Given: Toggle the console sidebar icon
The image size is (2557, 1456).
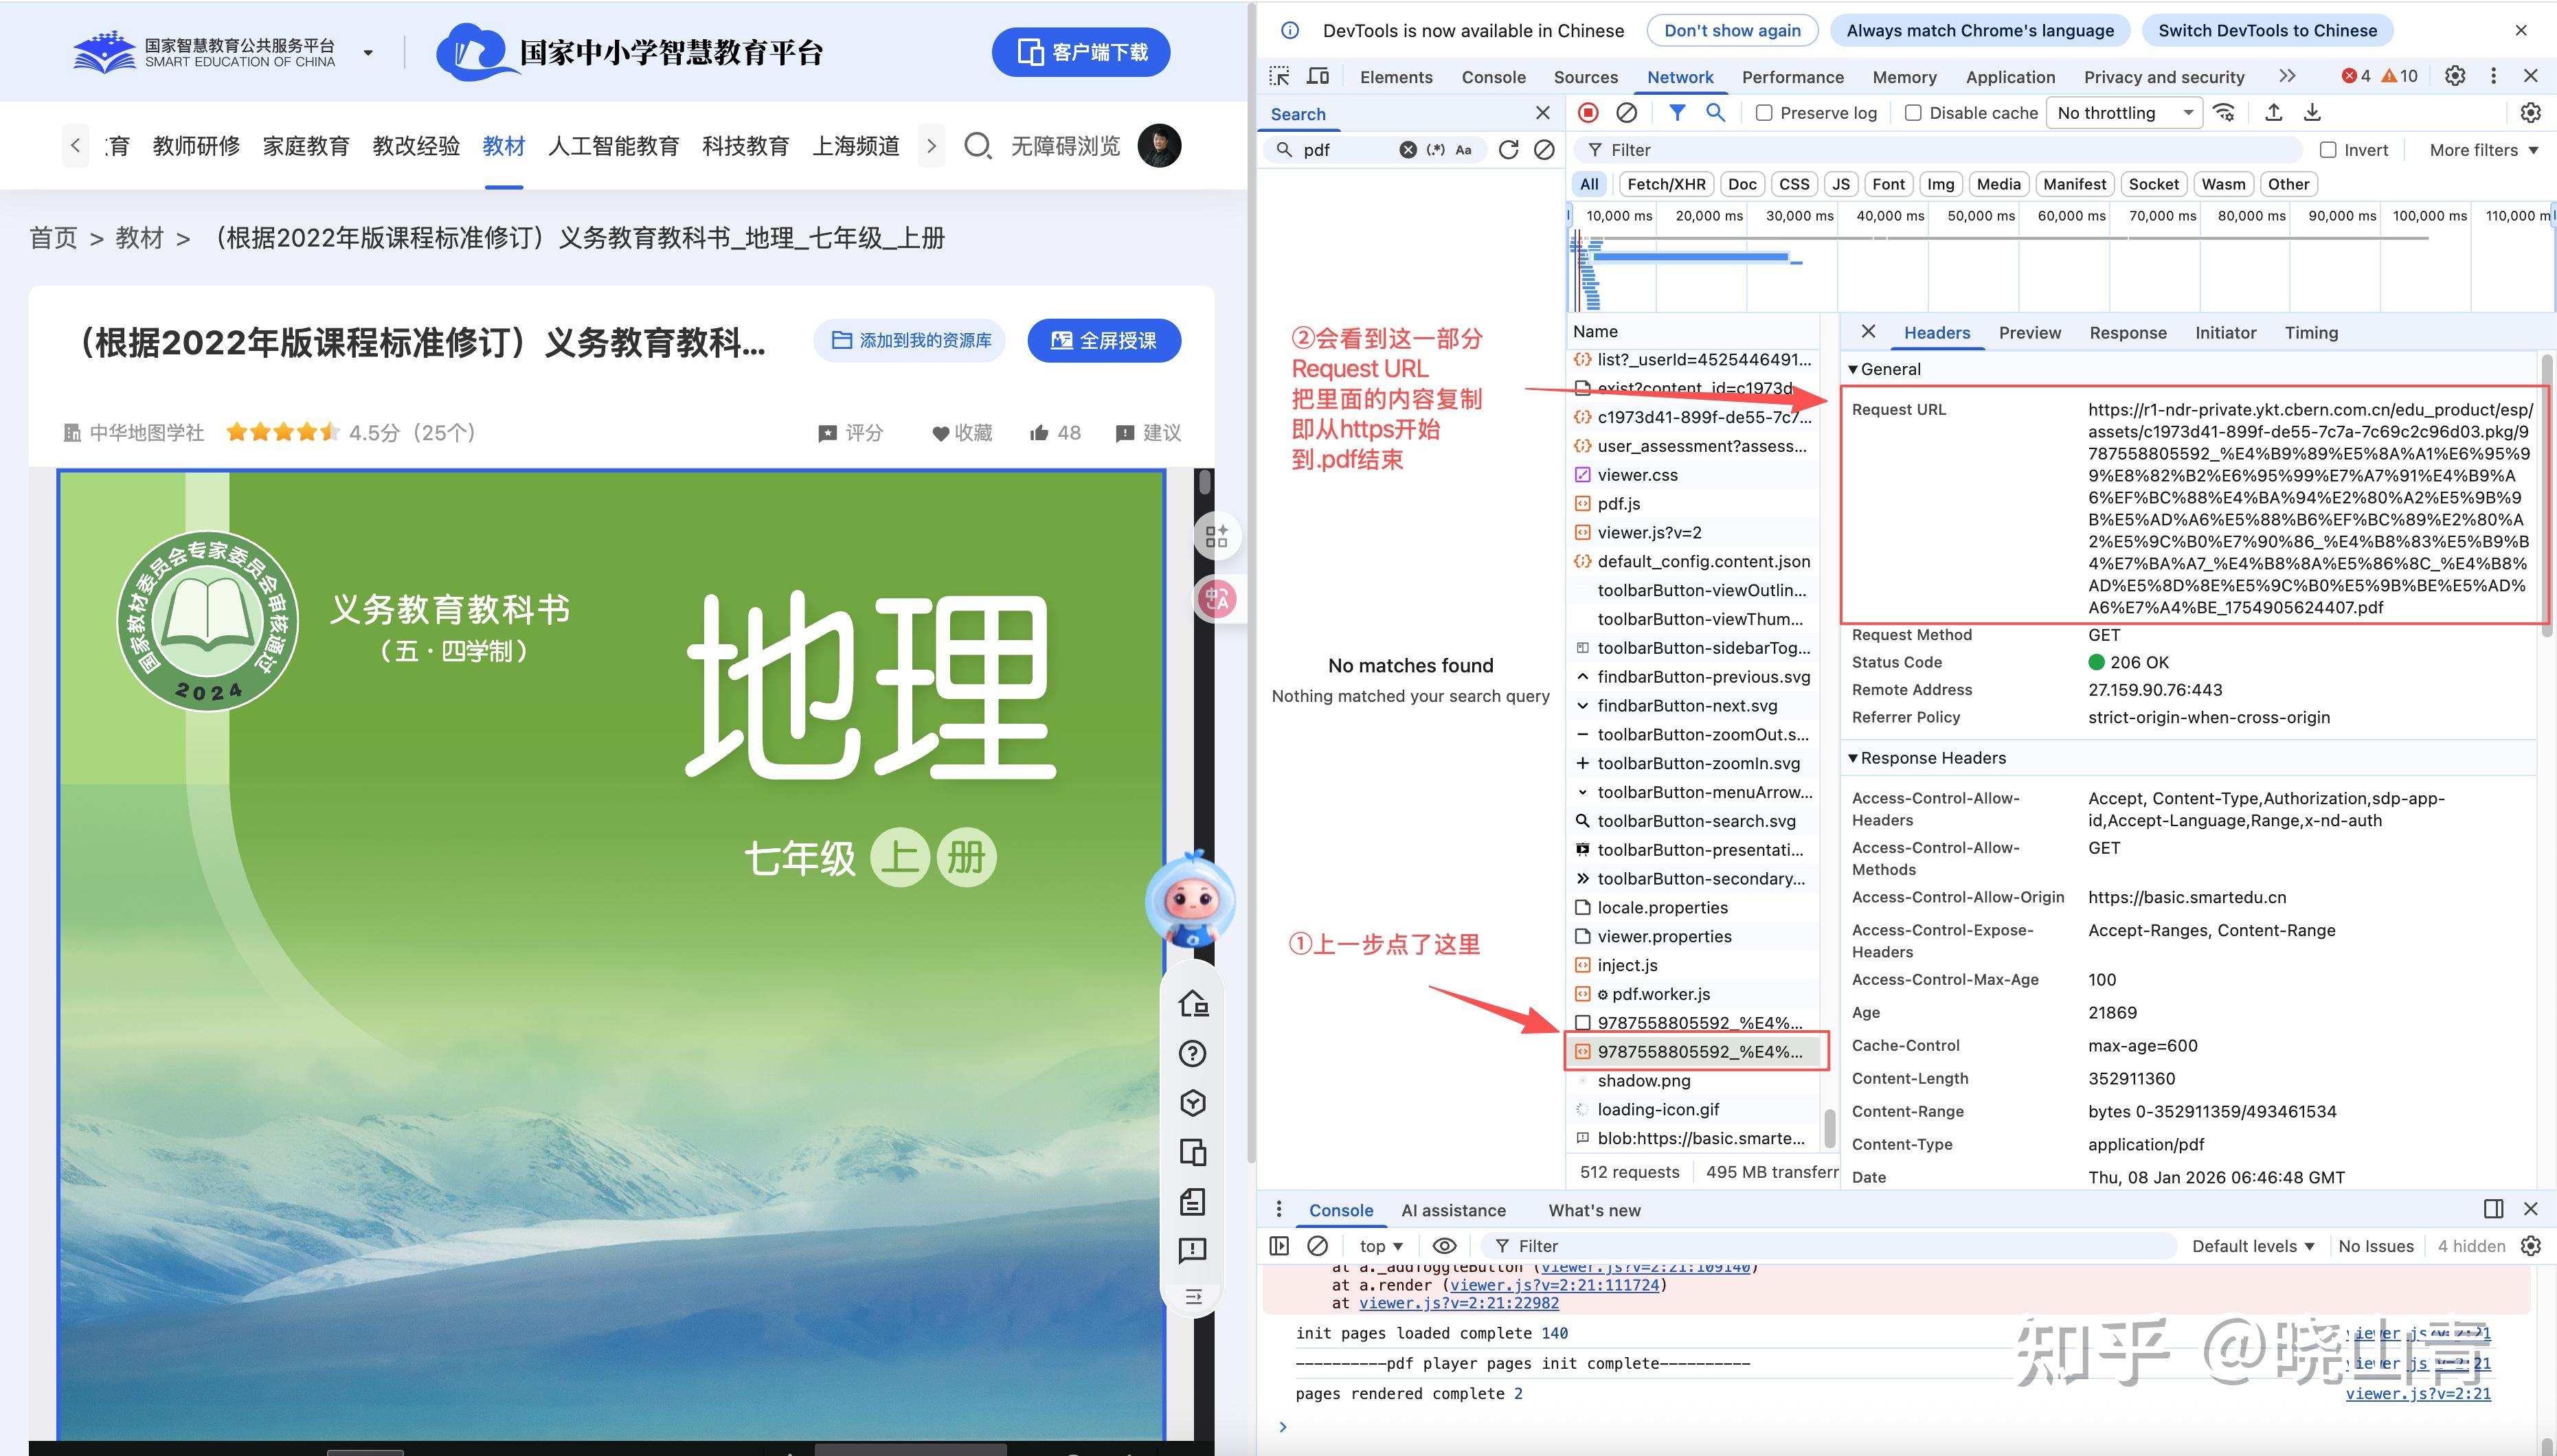Looking at the screenshot, I should (x=1279, y=1246).
